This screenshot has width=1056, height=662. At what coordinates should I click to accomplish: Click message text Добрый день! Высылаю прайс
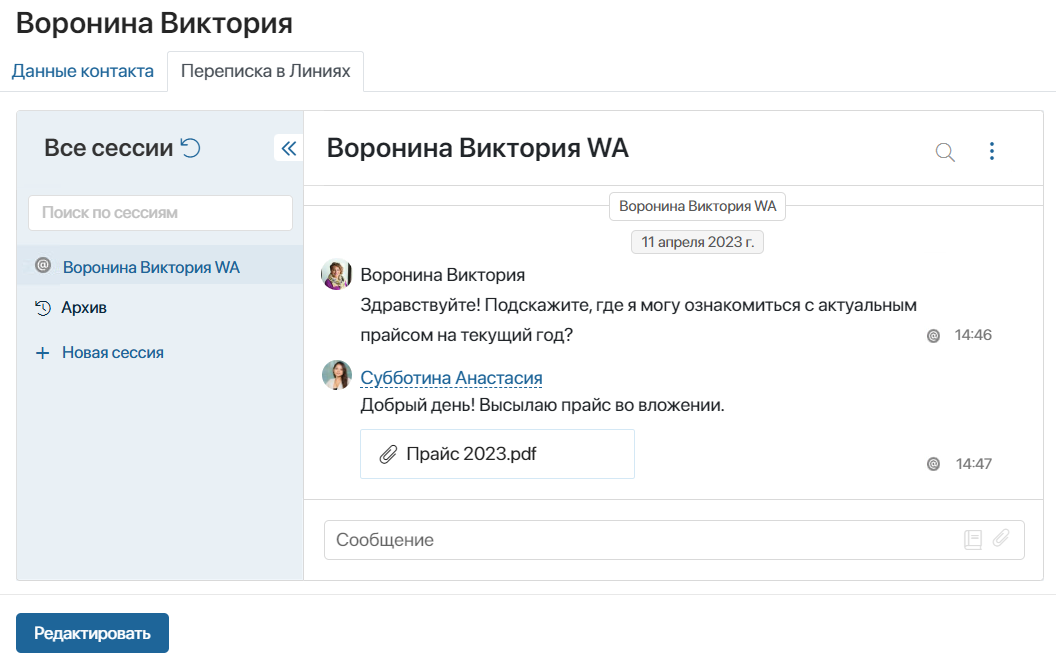point(542,405)
